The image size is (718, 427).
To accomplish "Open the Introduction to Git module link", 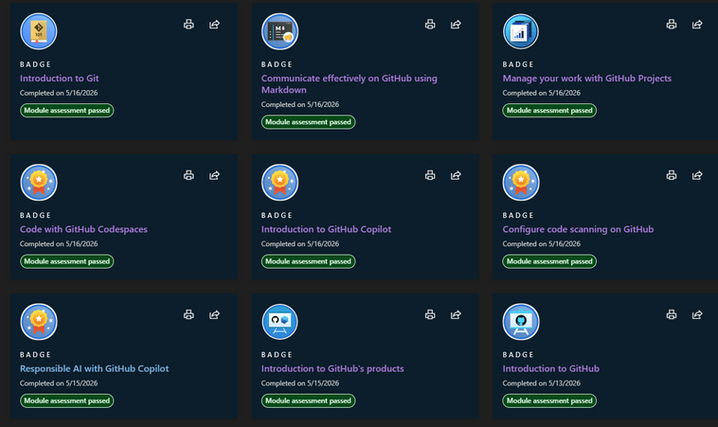I will click(59, 78).
